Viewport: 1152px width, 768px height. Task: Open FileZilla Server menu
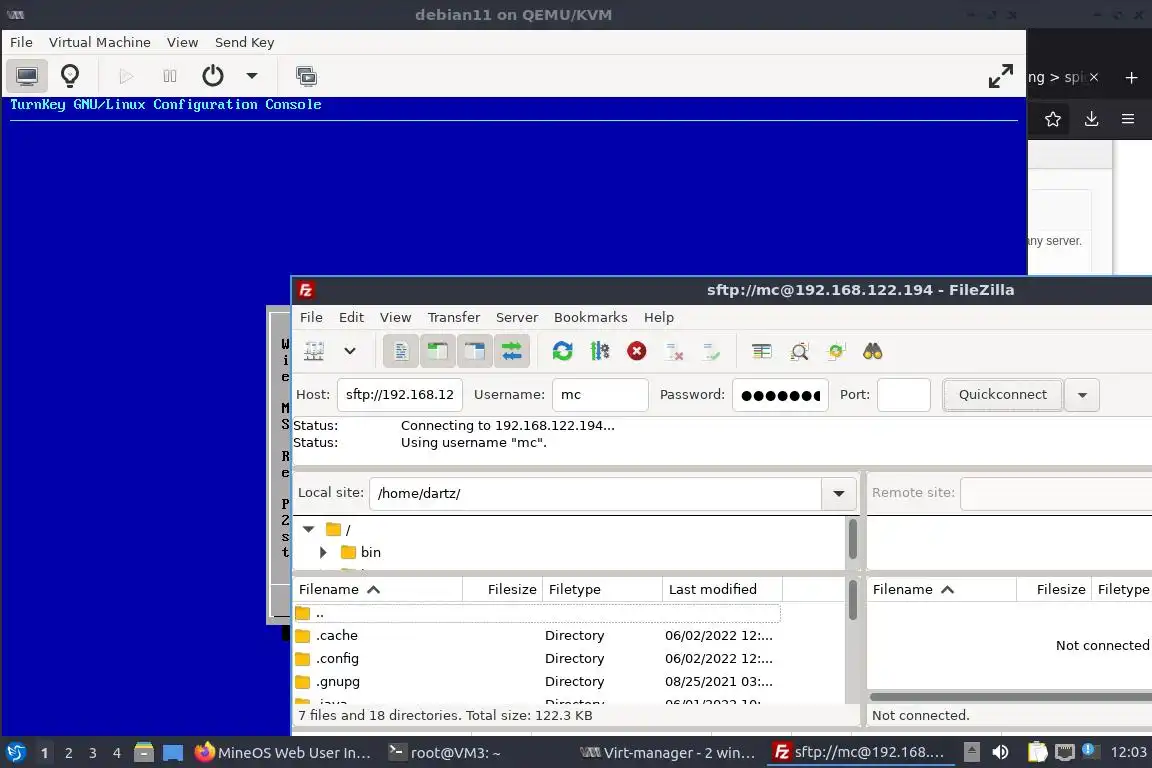click(x=516, y=317)
